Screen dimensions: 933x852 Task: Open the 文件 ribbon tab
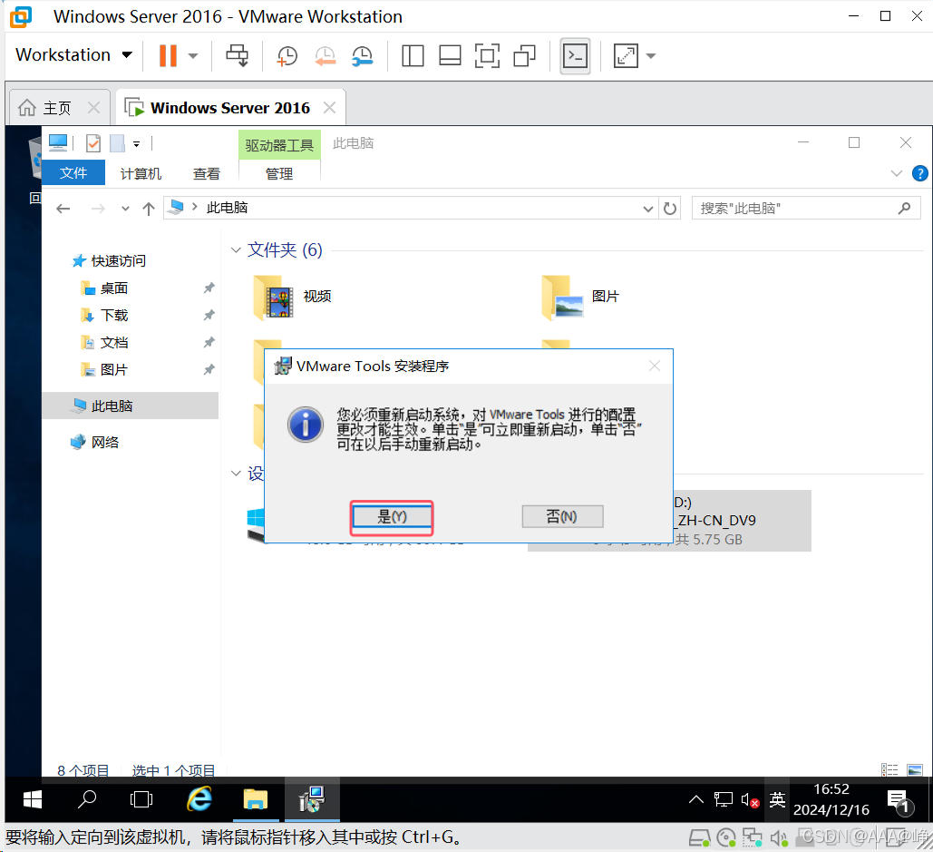pyautogui.click(x=73, y=173)
